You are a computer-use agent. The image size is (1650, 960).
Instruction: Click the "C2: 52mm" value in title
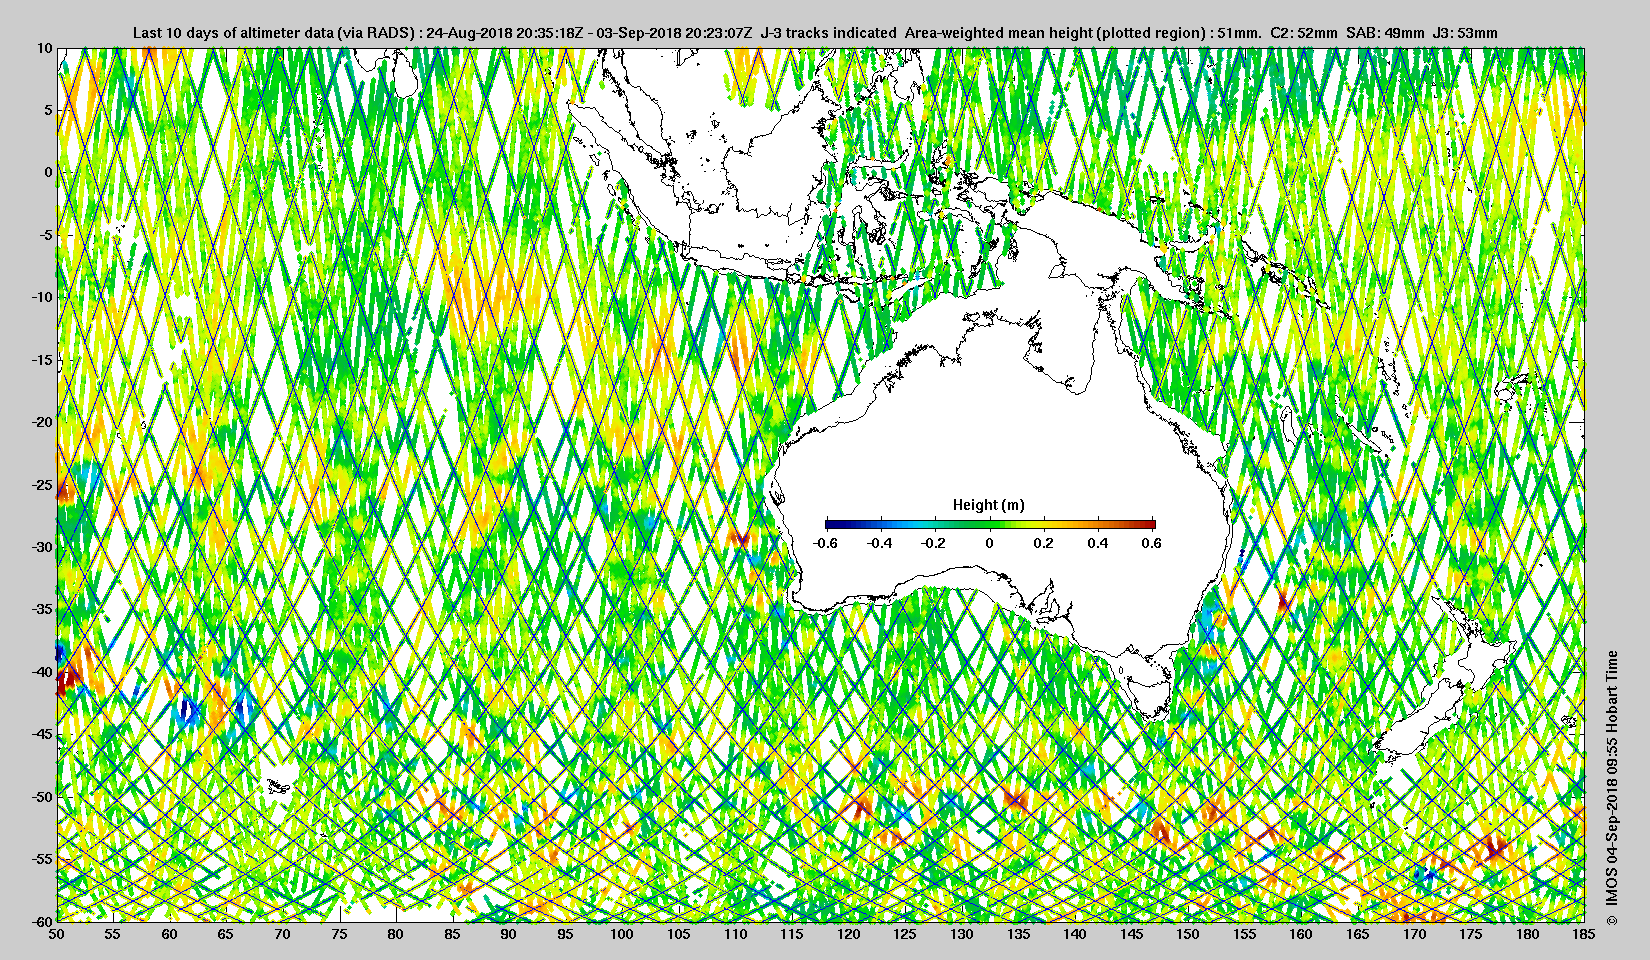click(1303, 33)
